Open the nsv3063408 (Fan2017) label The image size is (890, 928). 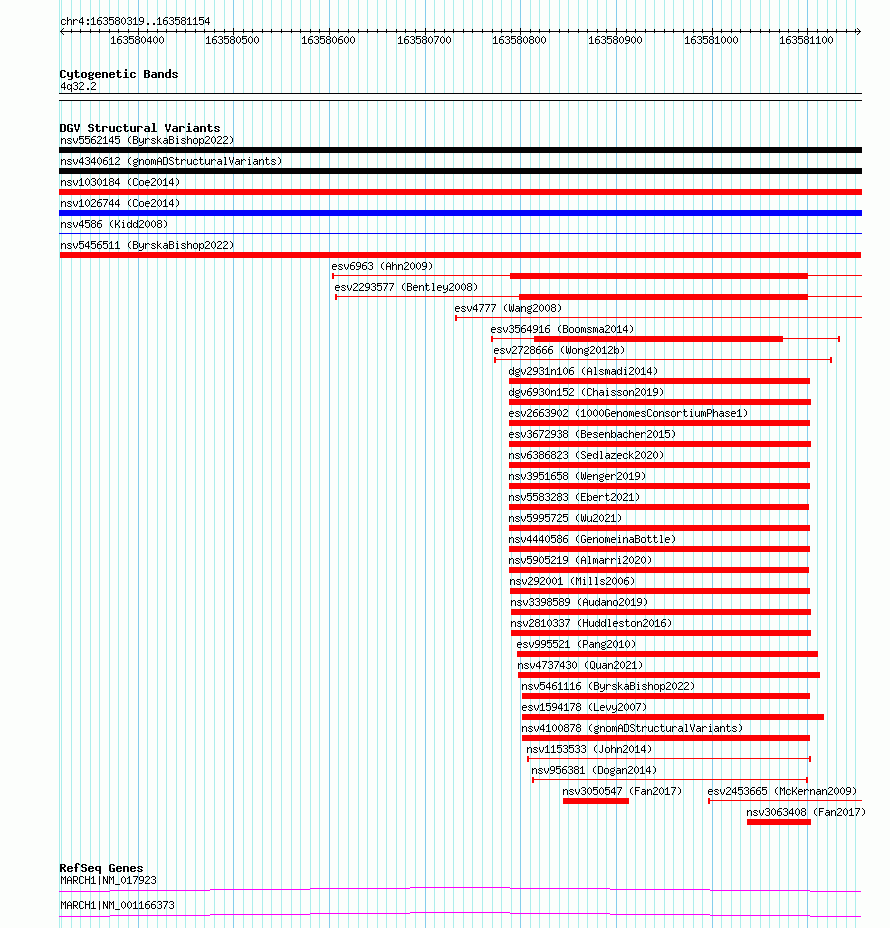click(806, 813)
